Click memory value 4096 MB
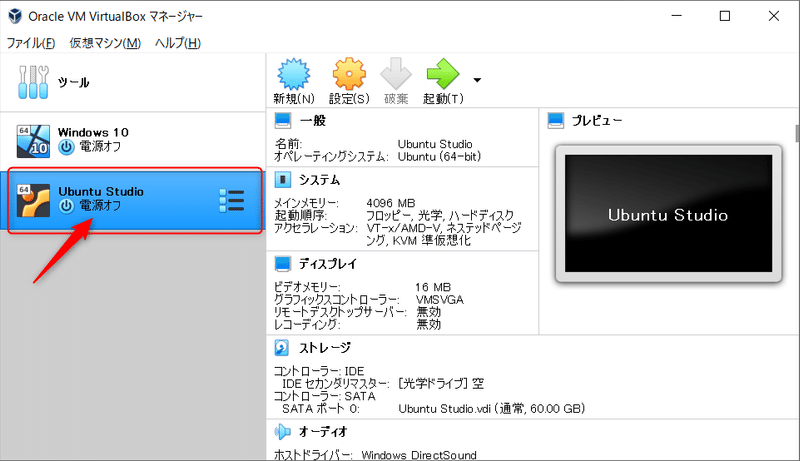The width and height of the screenshot is (800, 461). 391,203
